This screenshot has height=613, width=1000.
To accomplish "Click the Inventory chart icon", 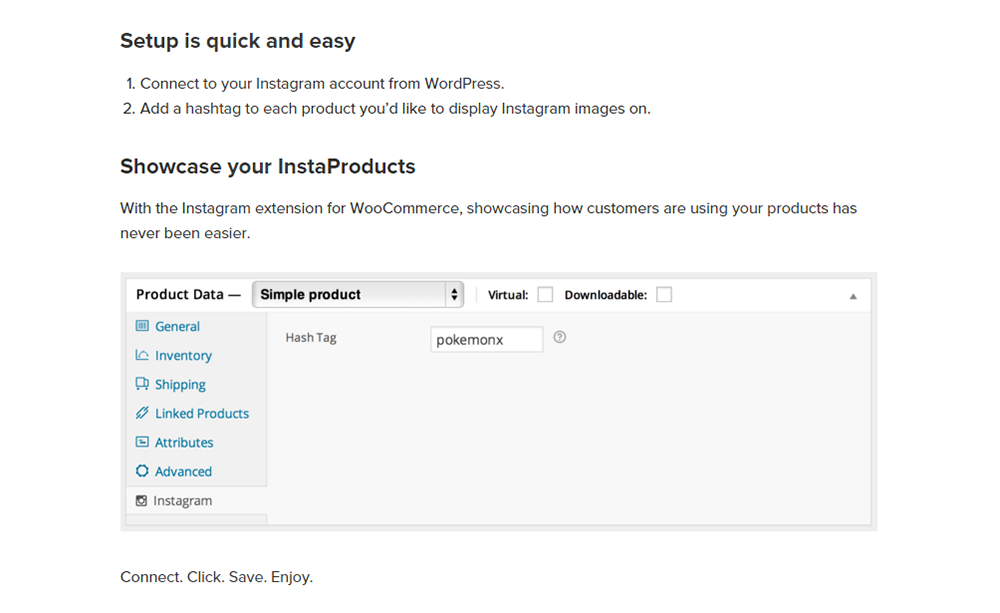I will (x=142, y=355).
